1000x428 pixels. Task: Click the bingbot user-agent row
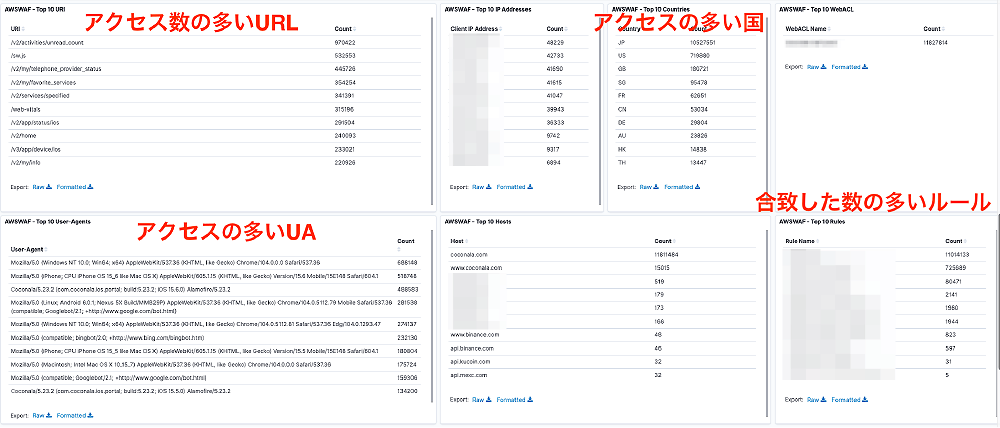tap(215, 337)
